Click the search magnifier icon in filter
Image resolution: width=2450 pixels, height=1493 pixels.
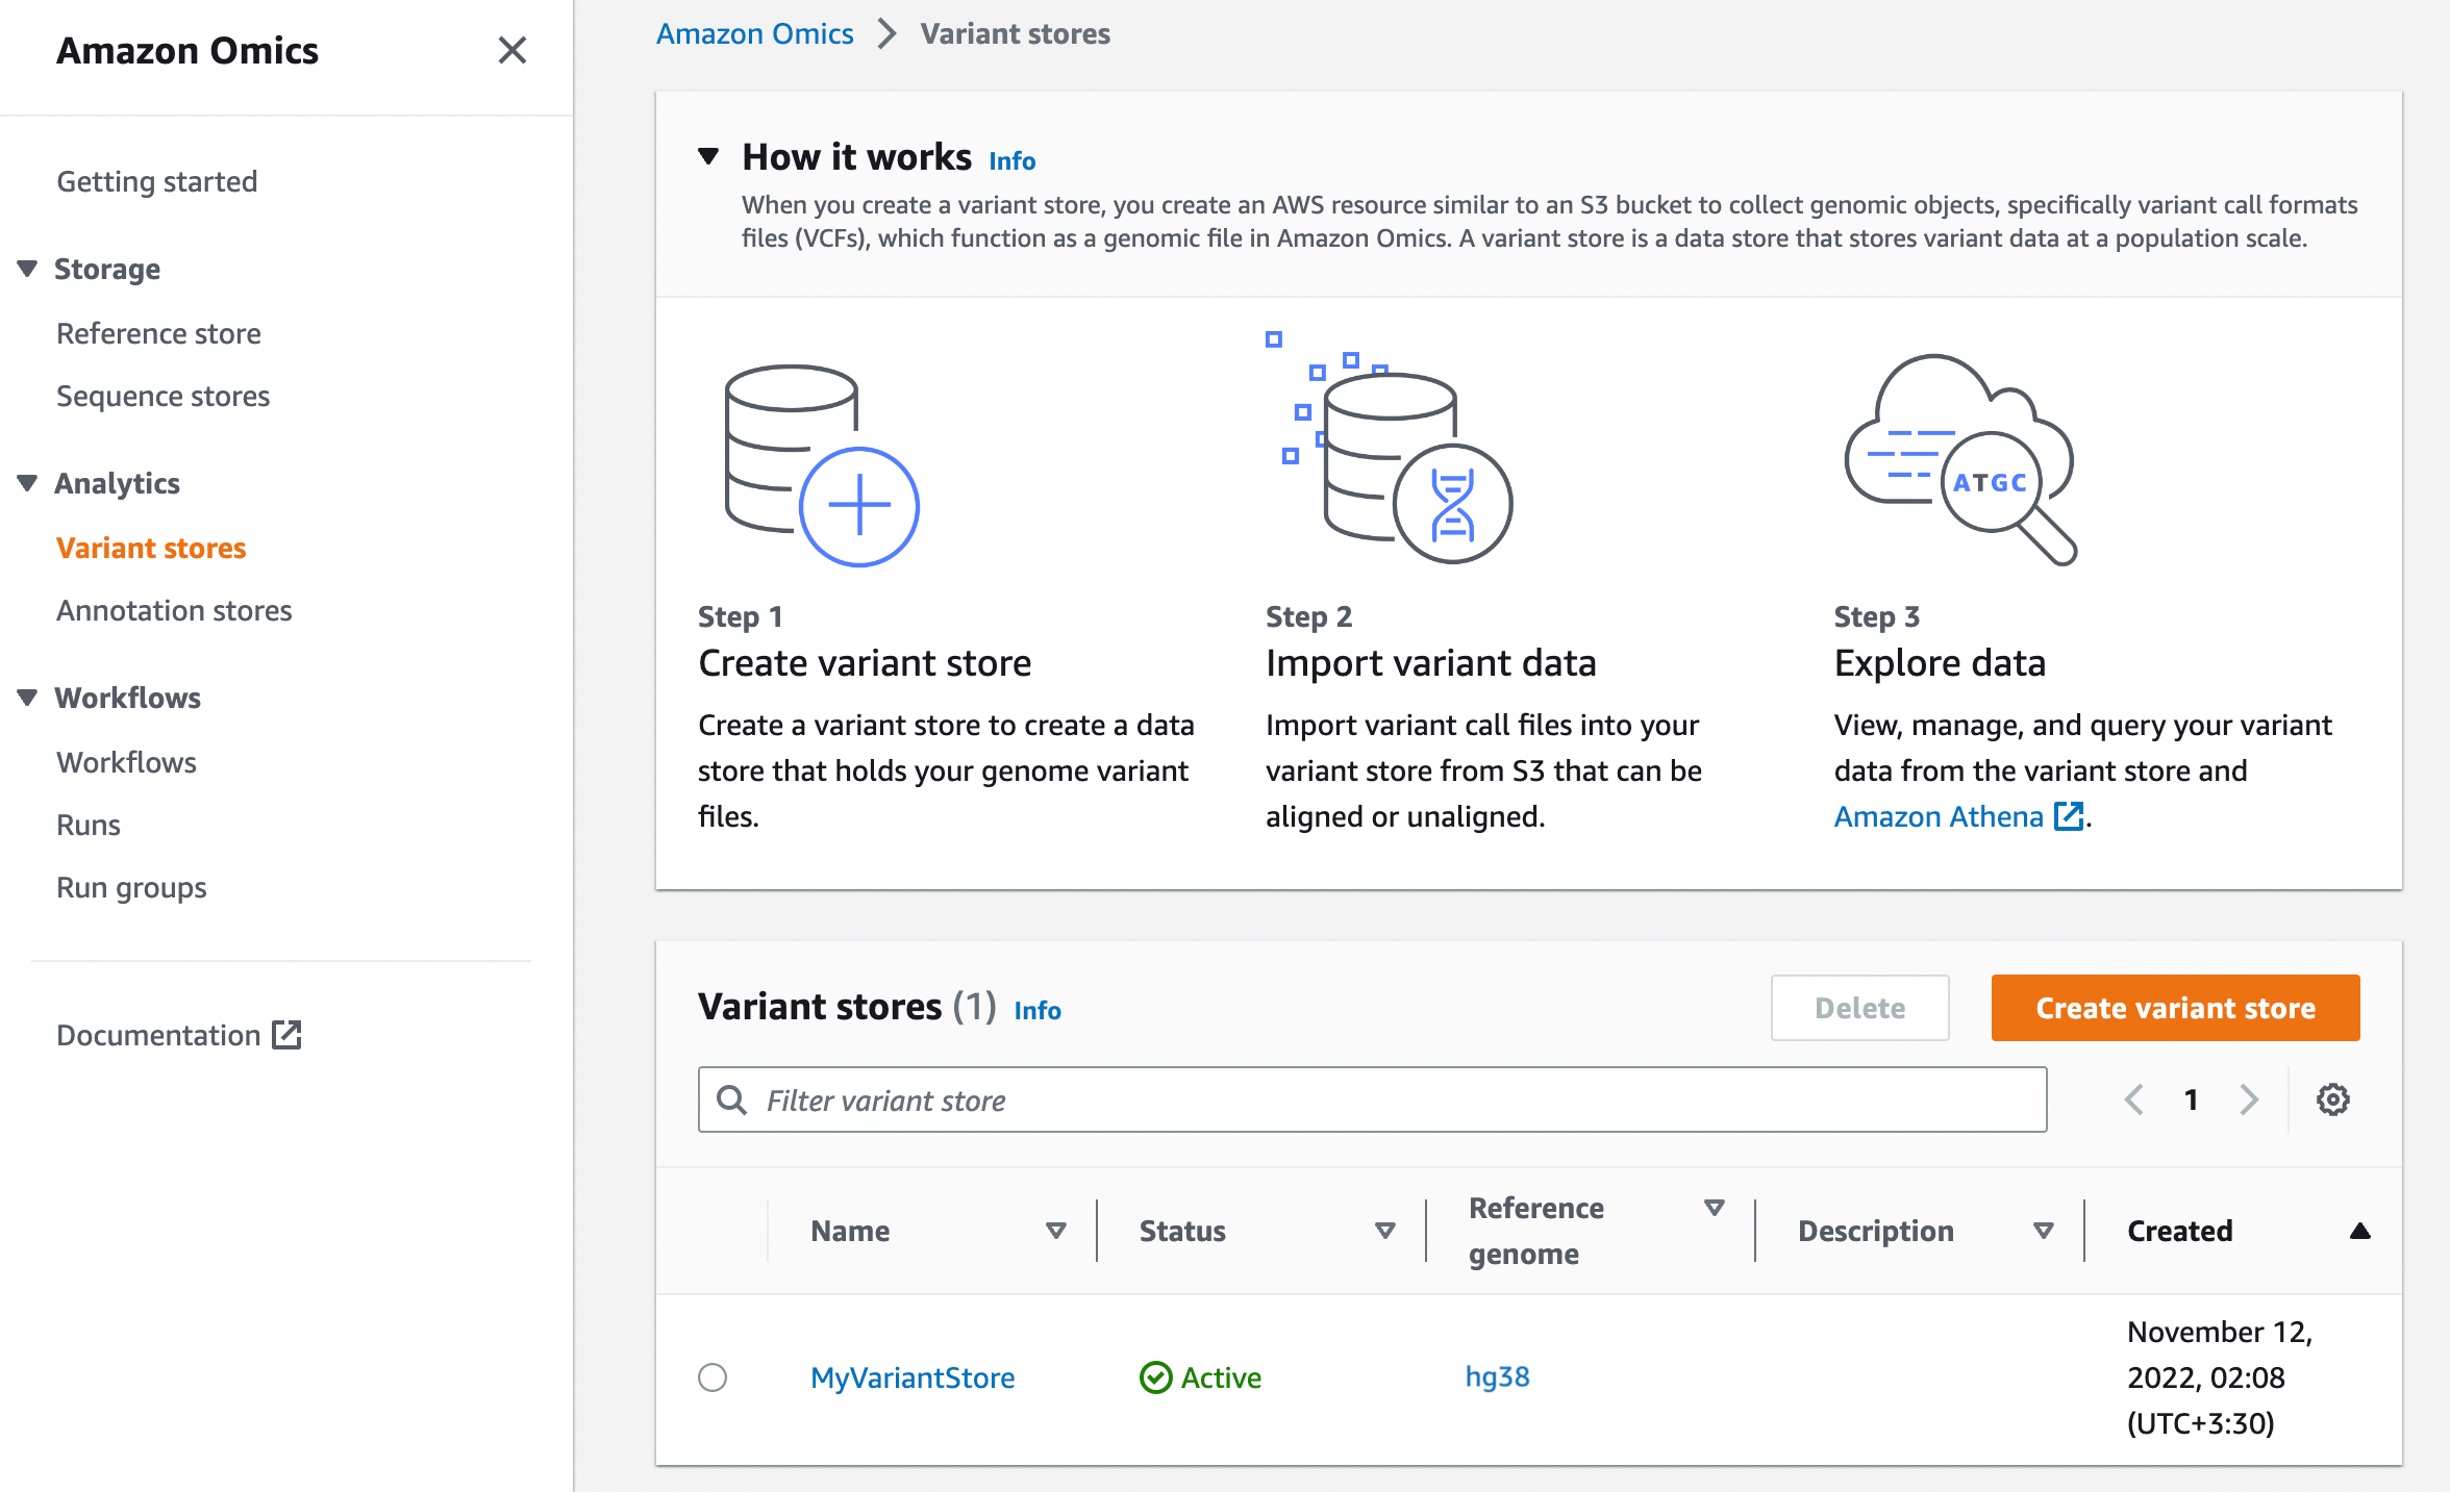click(732, 1100)
